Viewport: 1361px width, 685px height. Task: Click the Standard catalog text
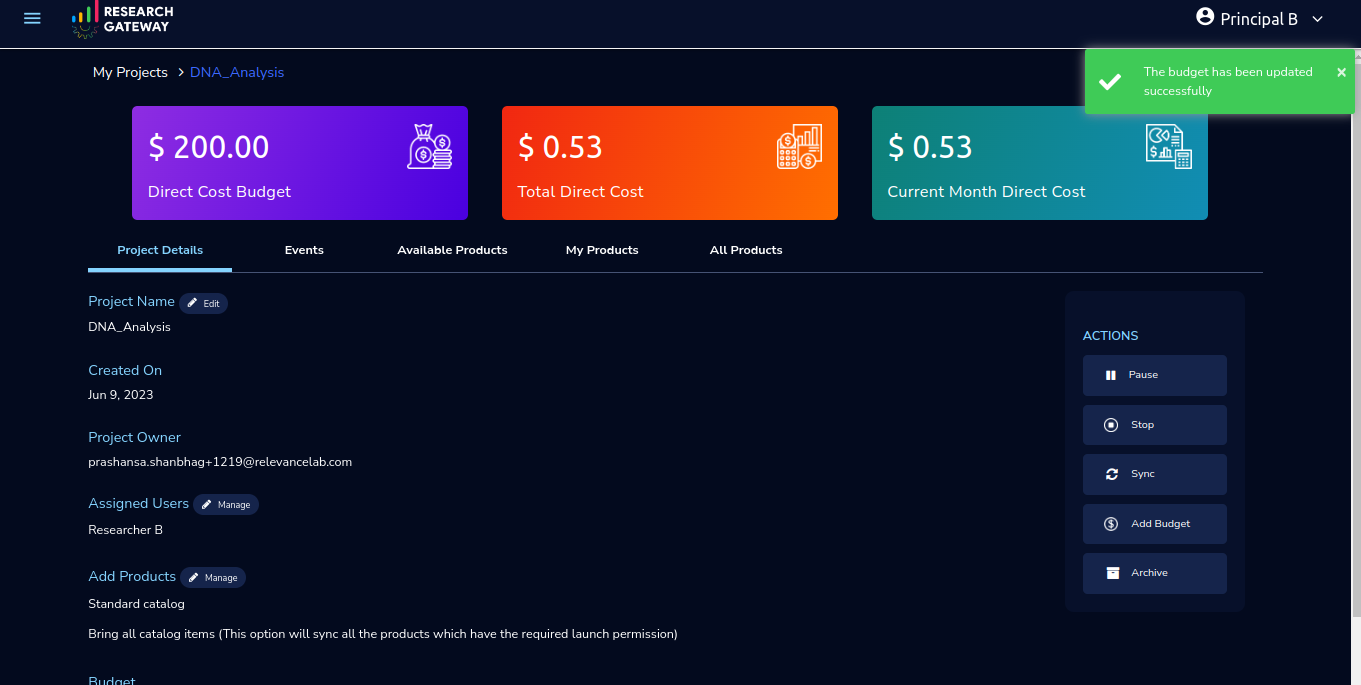coord(136,604)
